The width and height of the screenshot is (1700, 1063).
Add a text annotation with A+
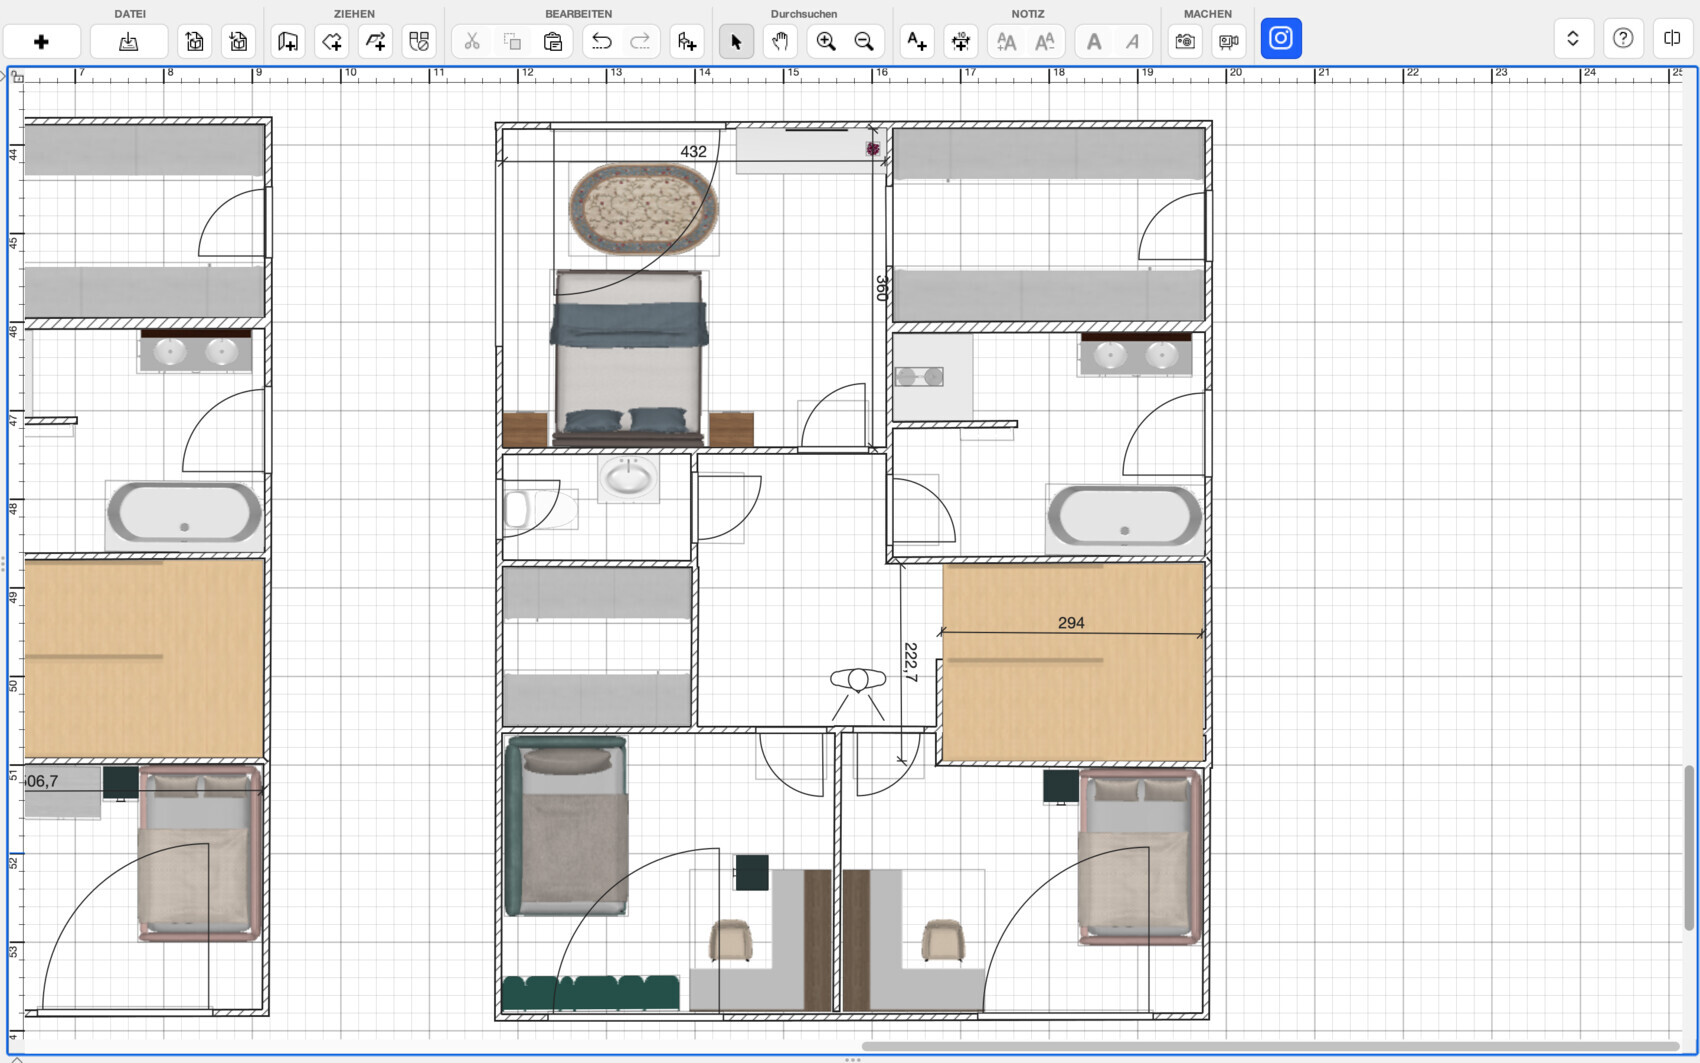point(916,42)
